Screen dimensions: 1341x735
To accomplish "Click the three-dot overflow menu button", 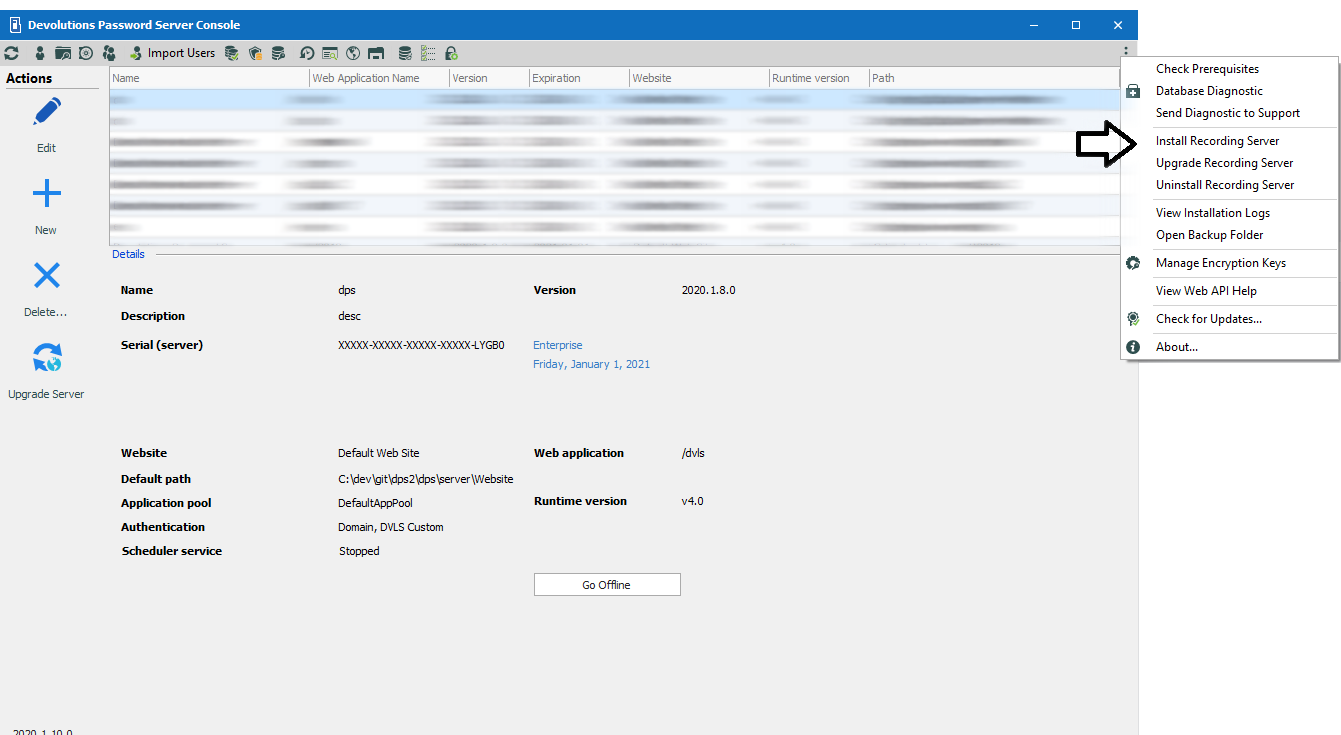I will 1126,53.
